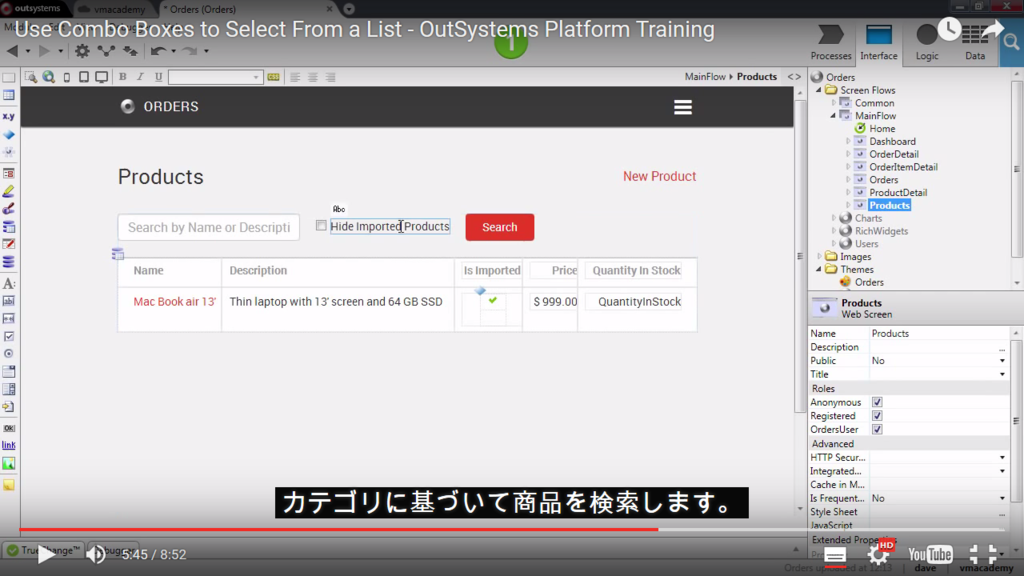Screen dimensions: 1024x576
Task: Collapse the MainFlow tree node
Action: (x=833, y=116)
